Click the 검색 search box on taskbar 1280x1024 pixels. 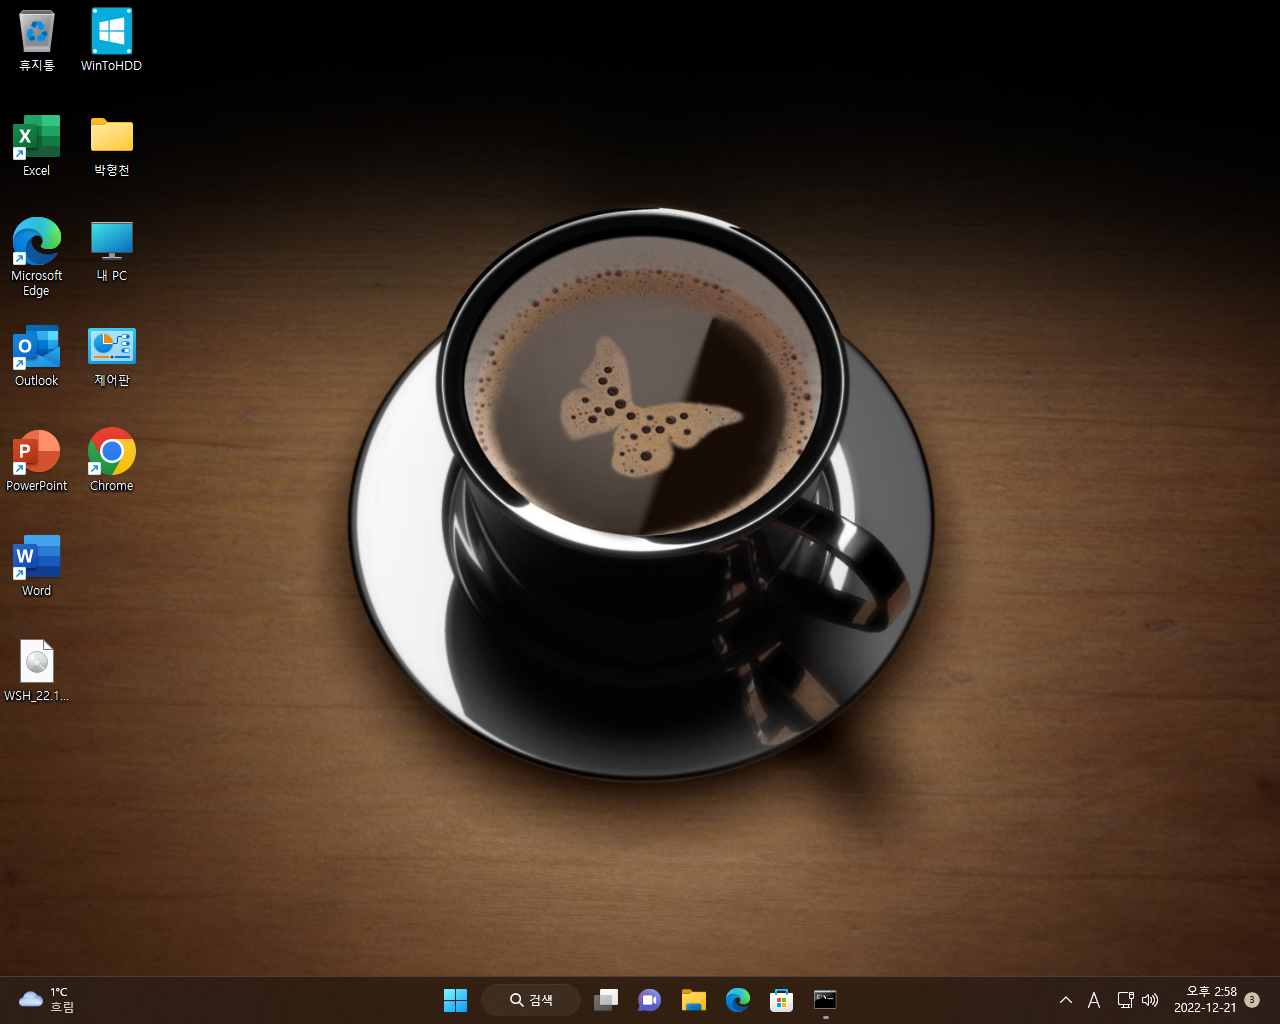pyautogui.click(x=531, y=1000)
